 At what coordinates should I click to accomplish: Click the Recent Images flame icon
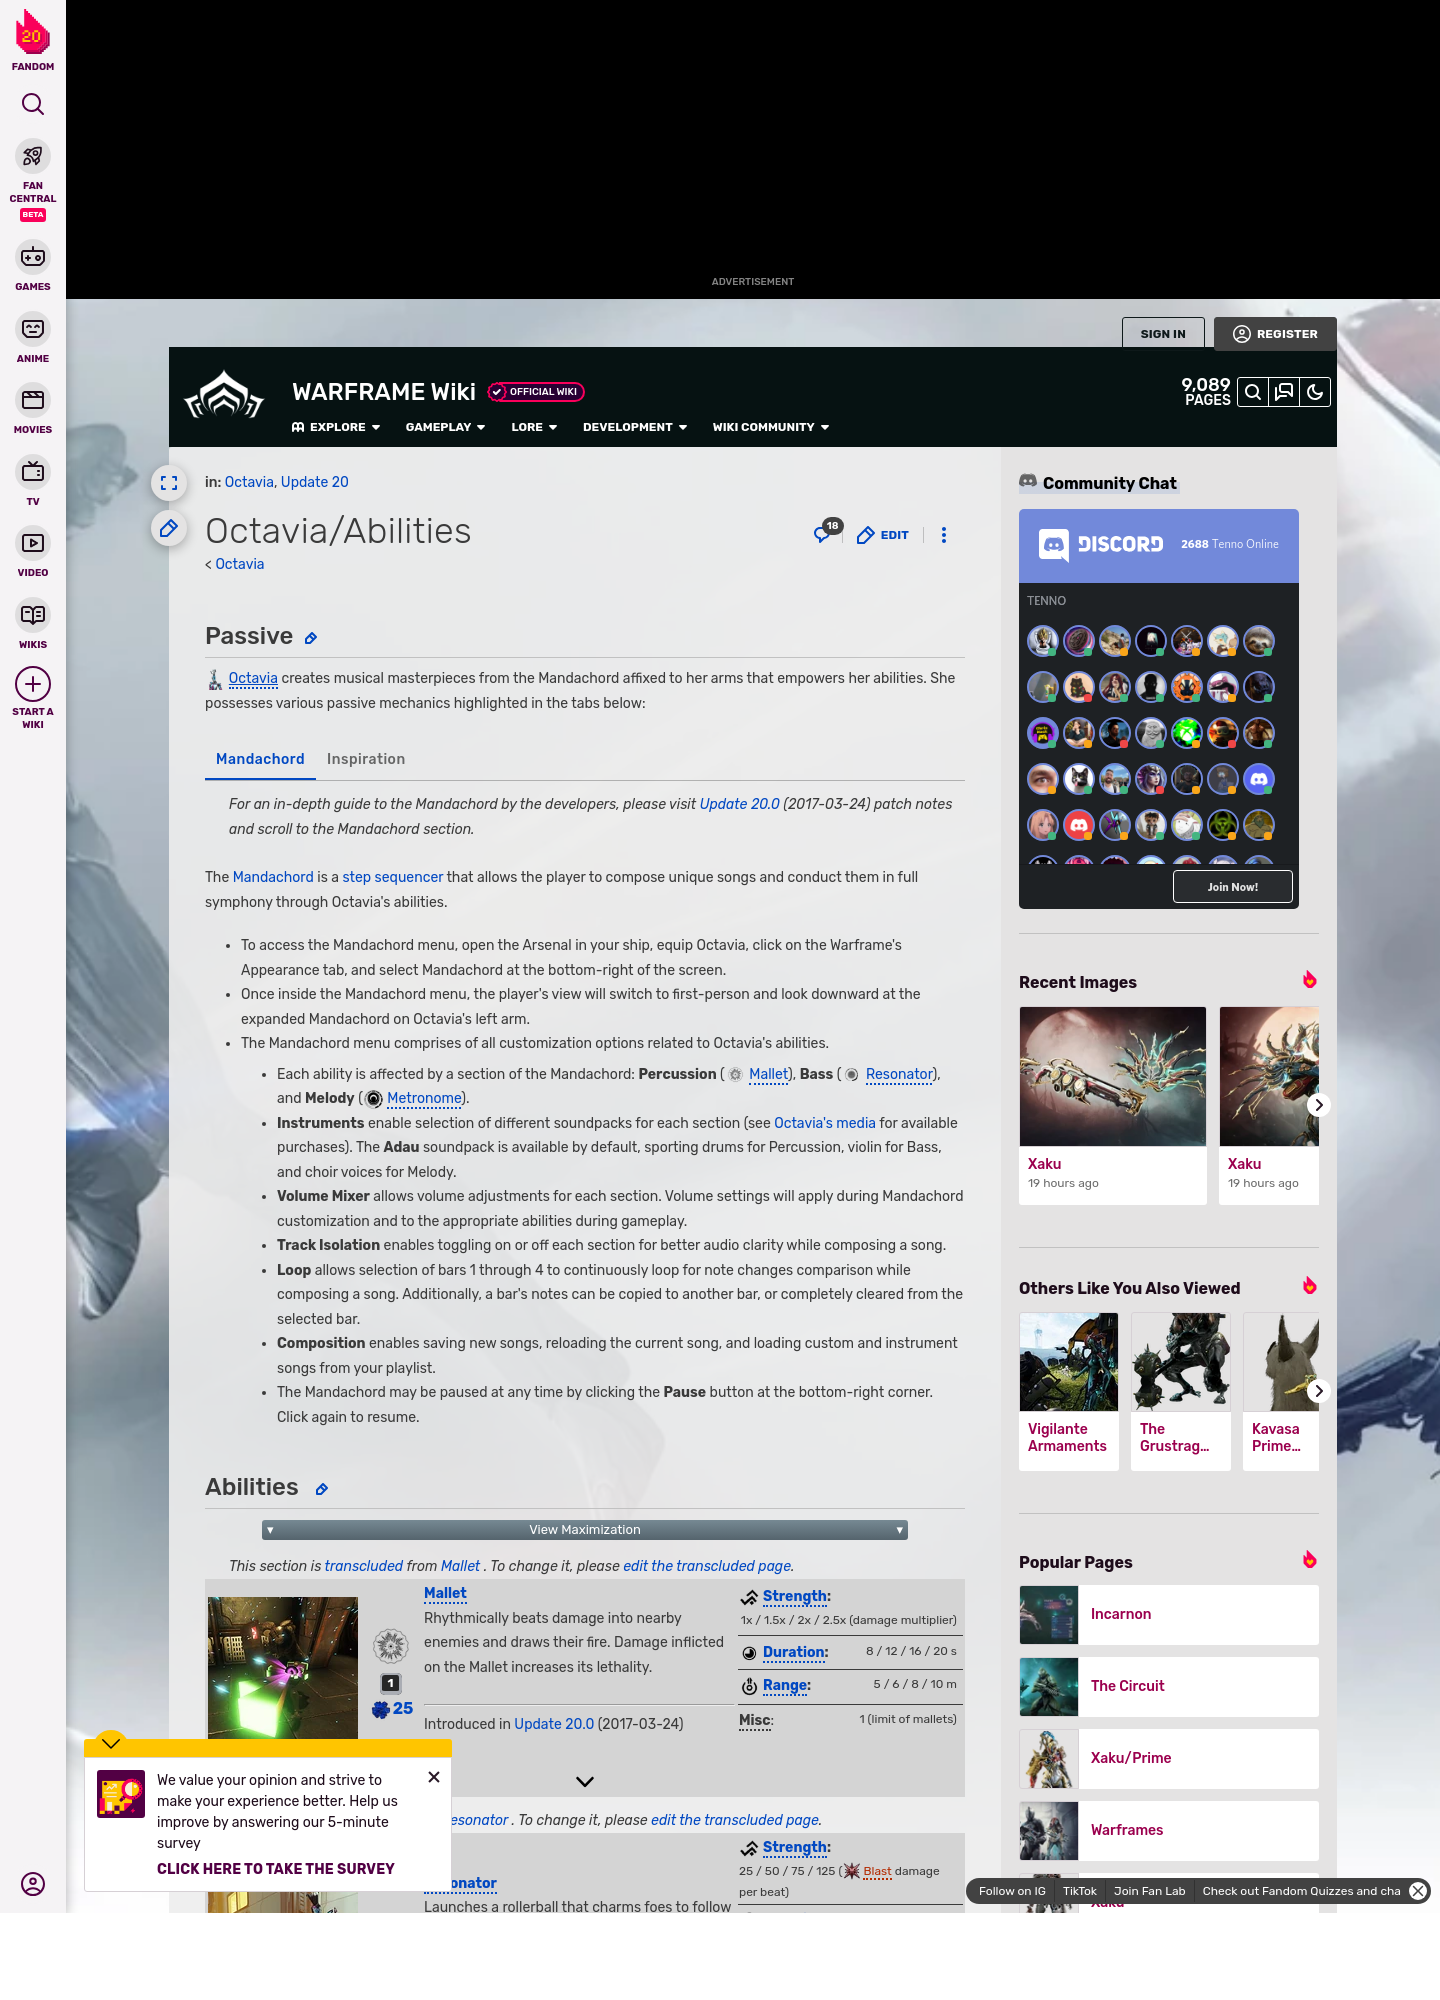pos(1309,980)
